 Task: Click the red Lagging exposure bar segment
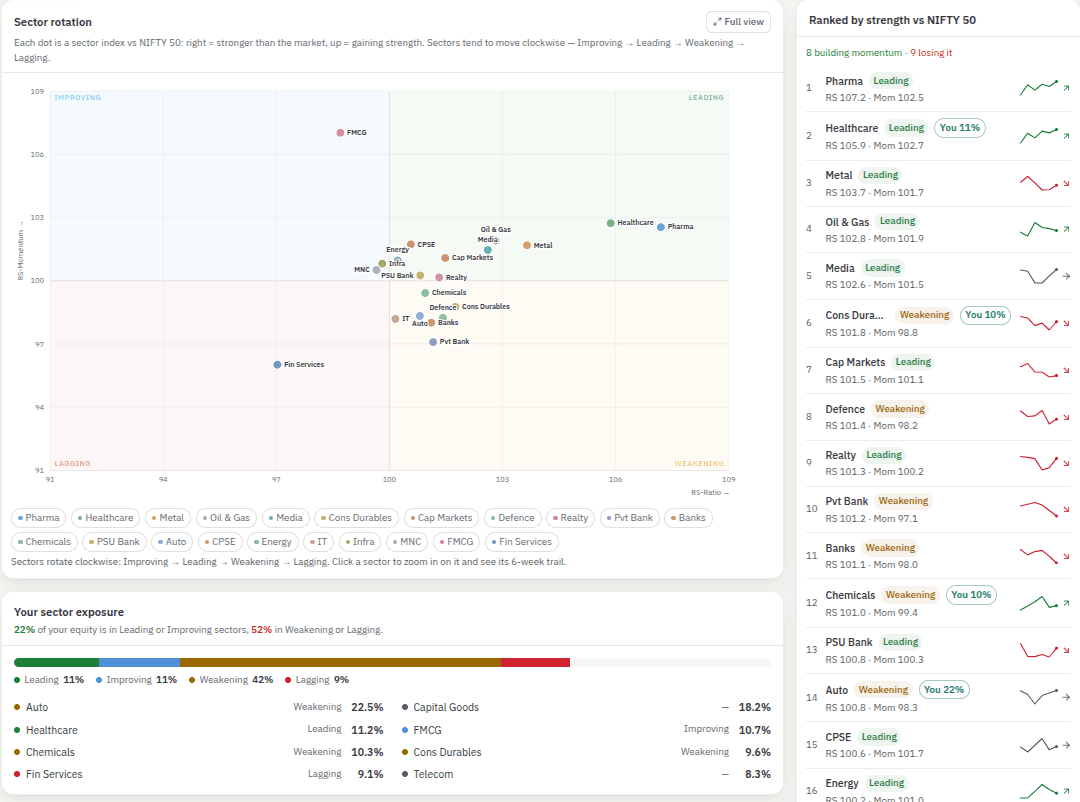click(535, 663)
